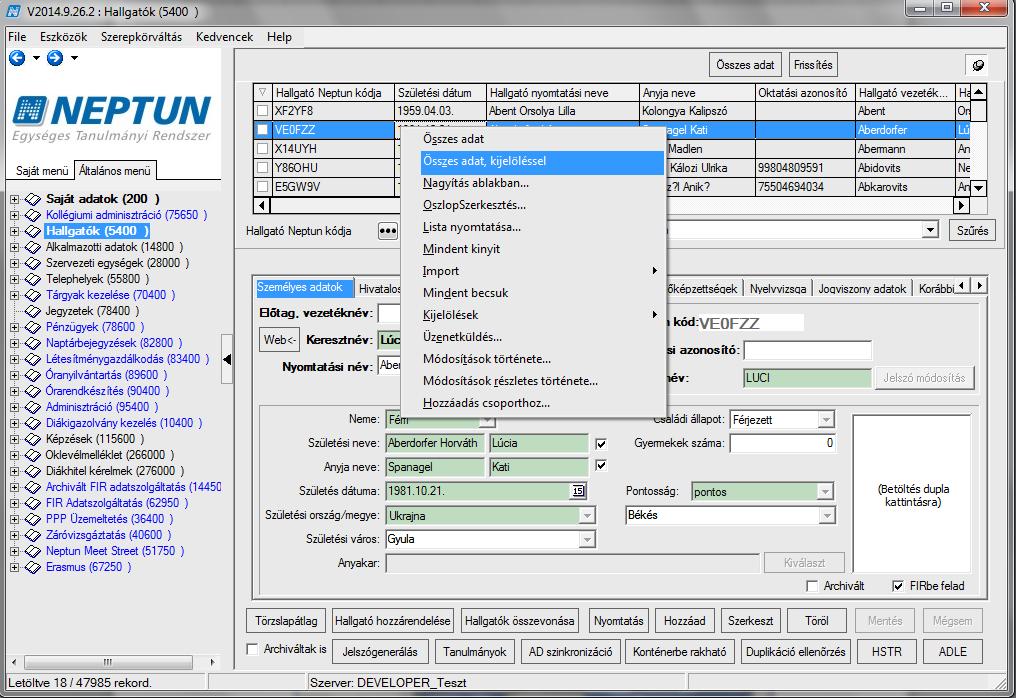Viewport: 1016px width, 698px height.
Task: Click the blue forward navigation arrow
Action: pos(55,58)
